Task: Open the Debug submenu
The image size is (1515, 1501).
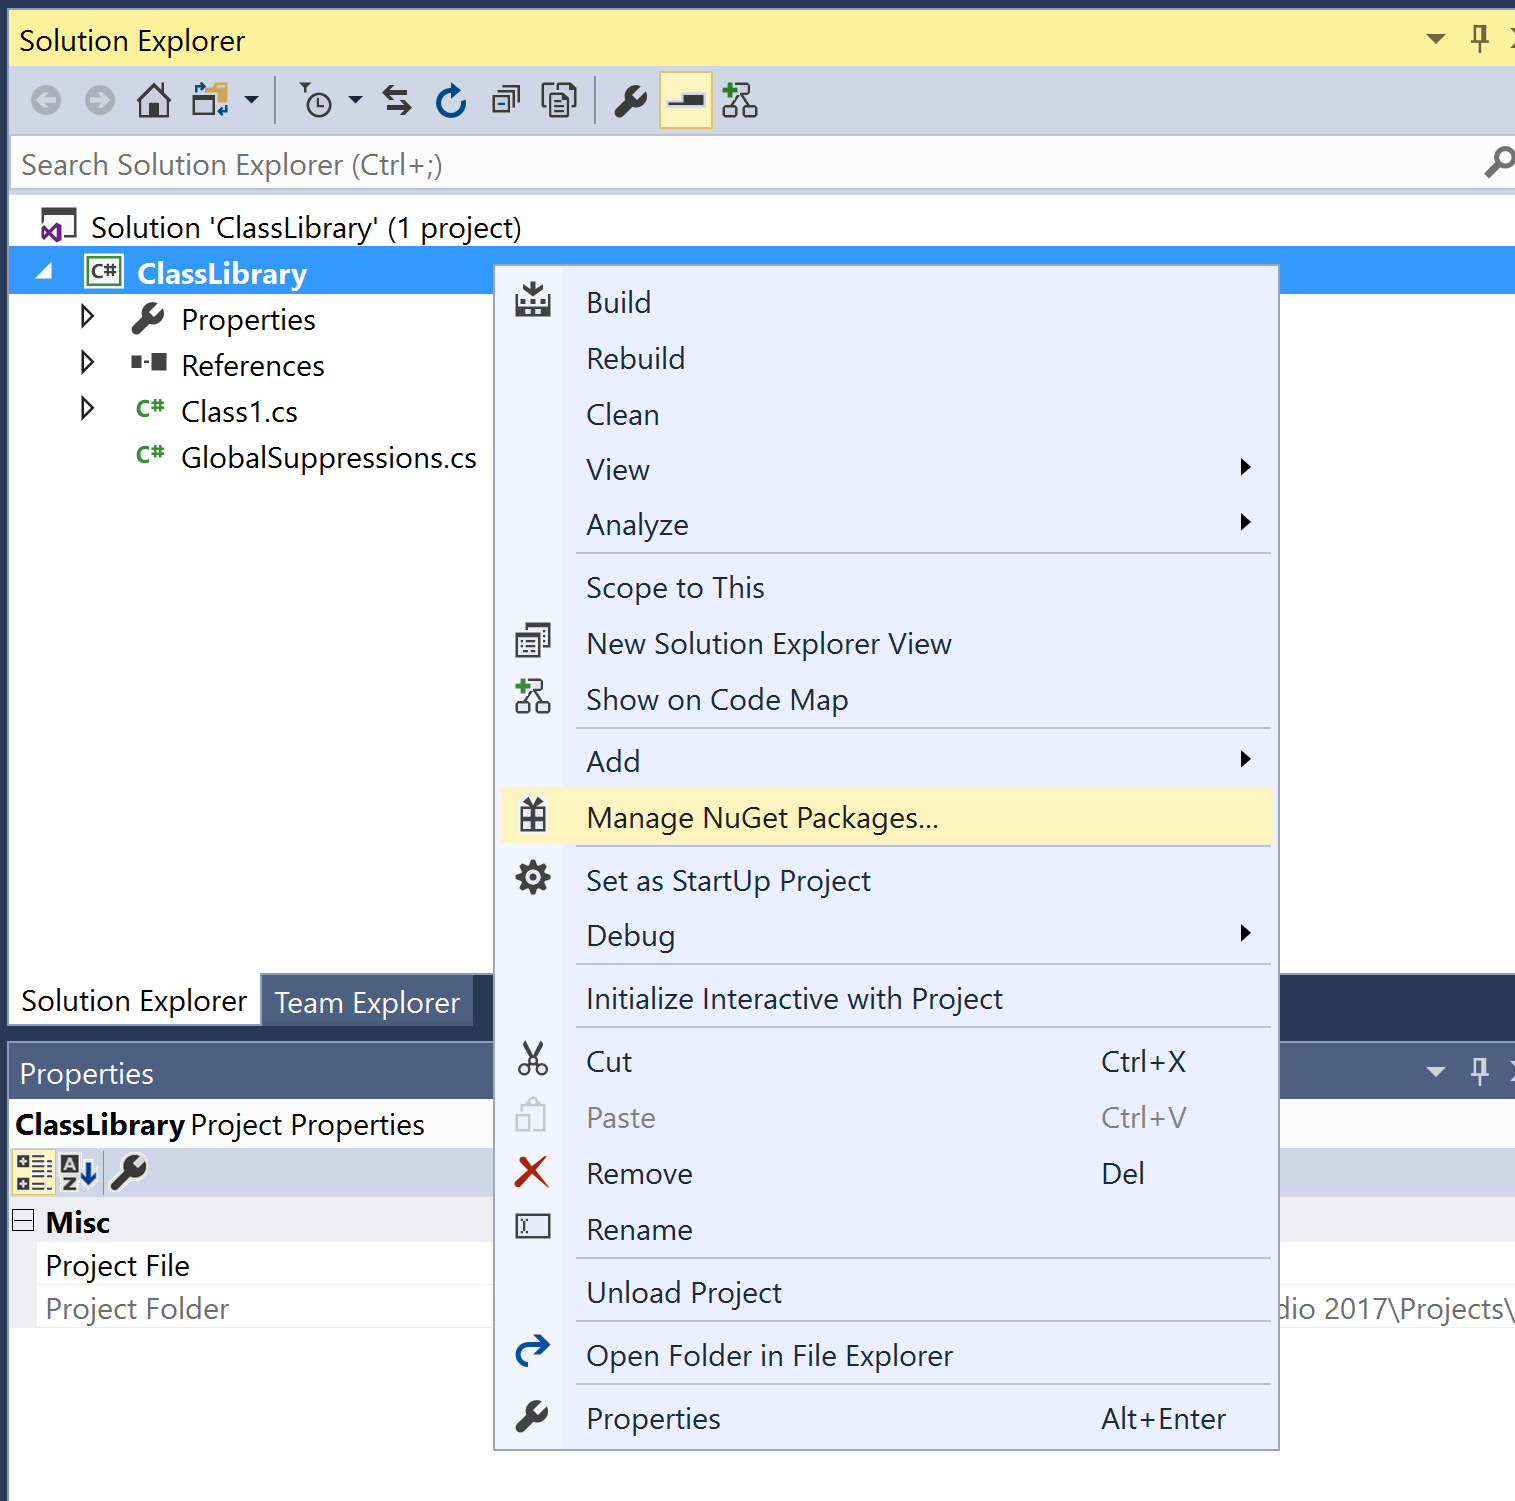Action: click(887, 935)
